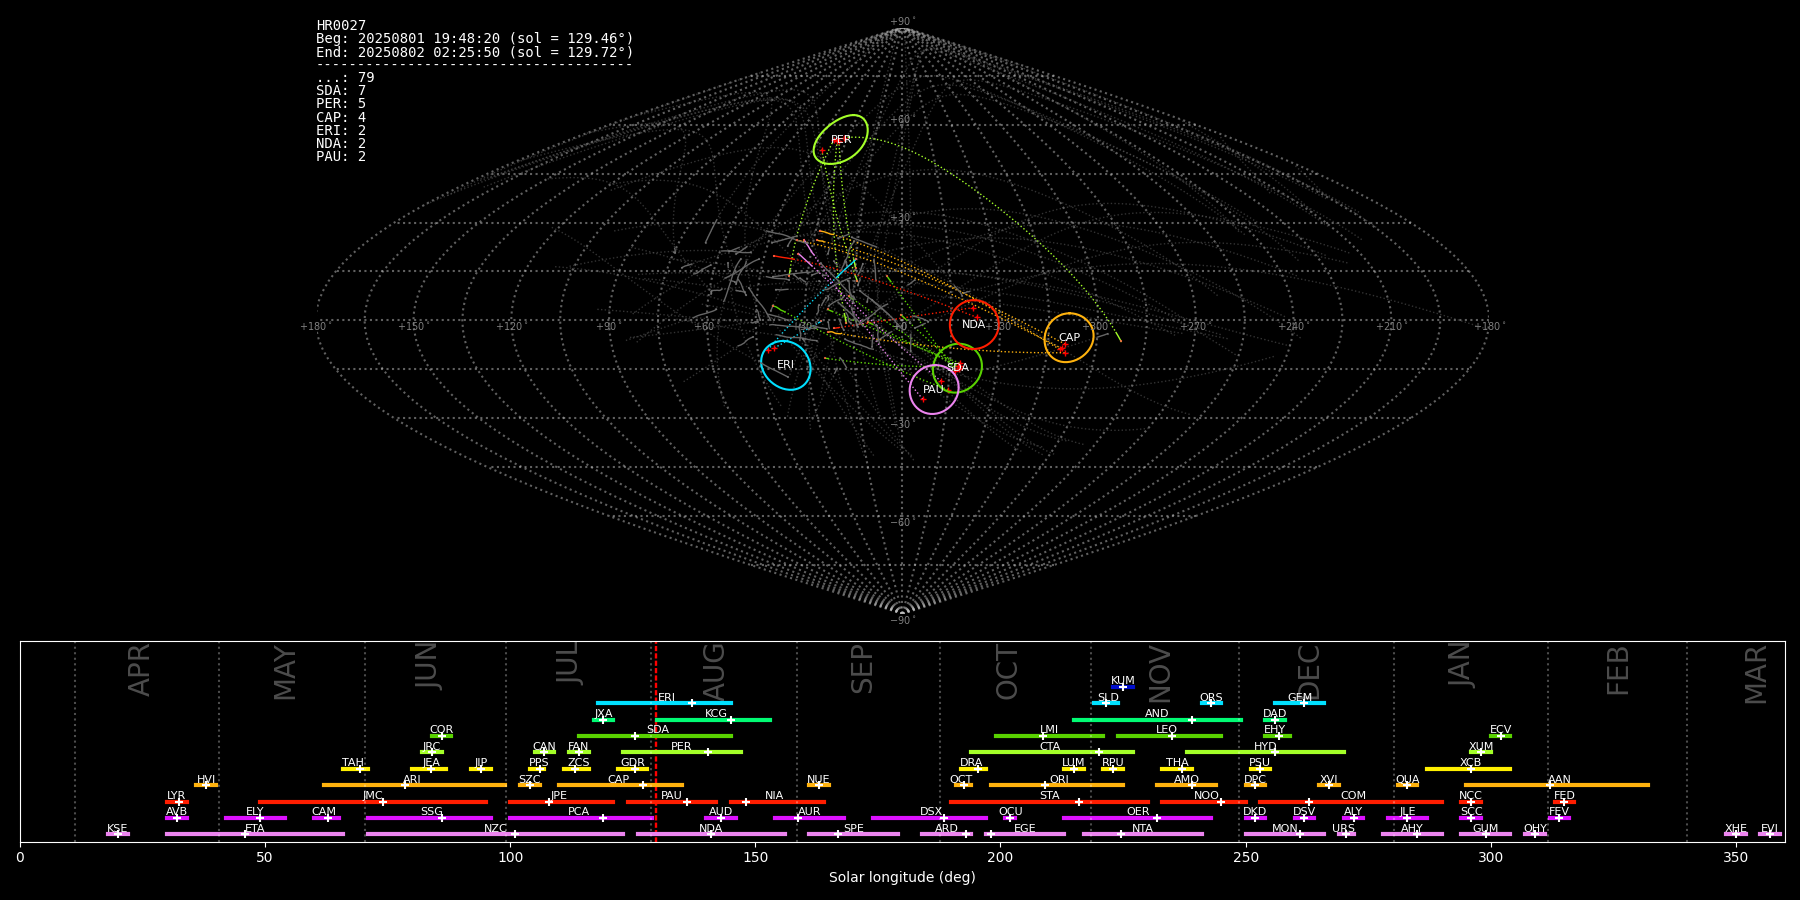
Task: Click the +90° label atop sky map
Action: coord(902,22)
